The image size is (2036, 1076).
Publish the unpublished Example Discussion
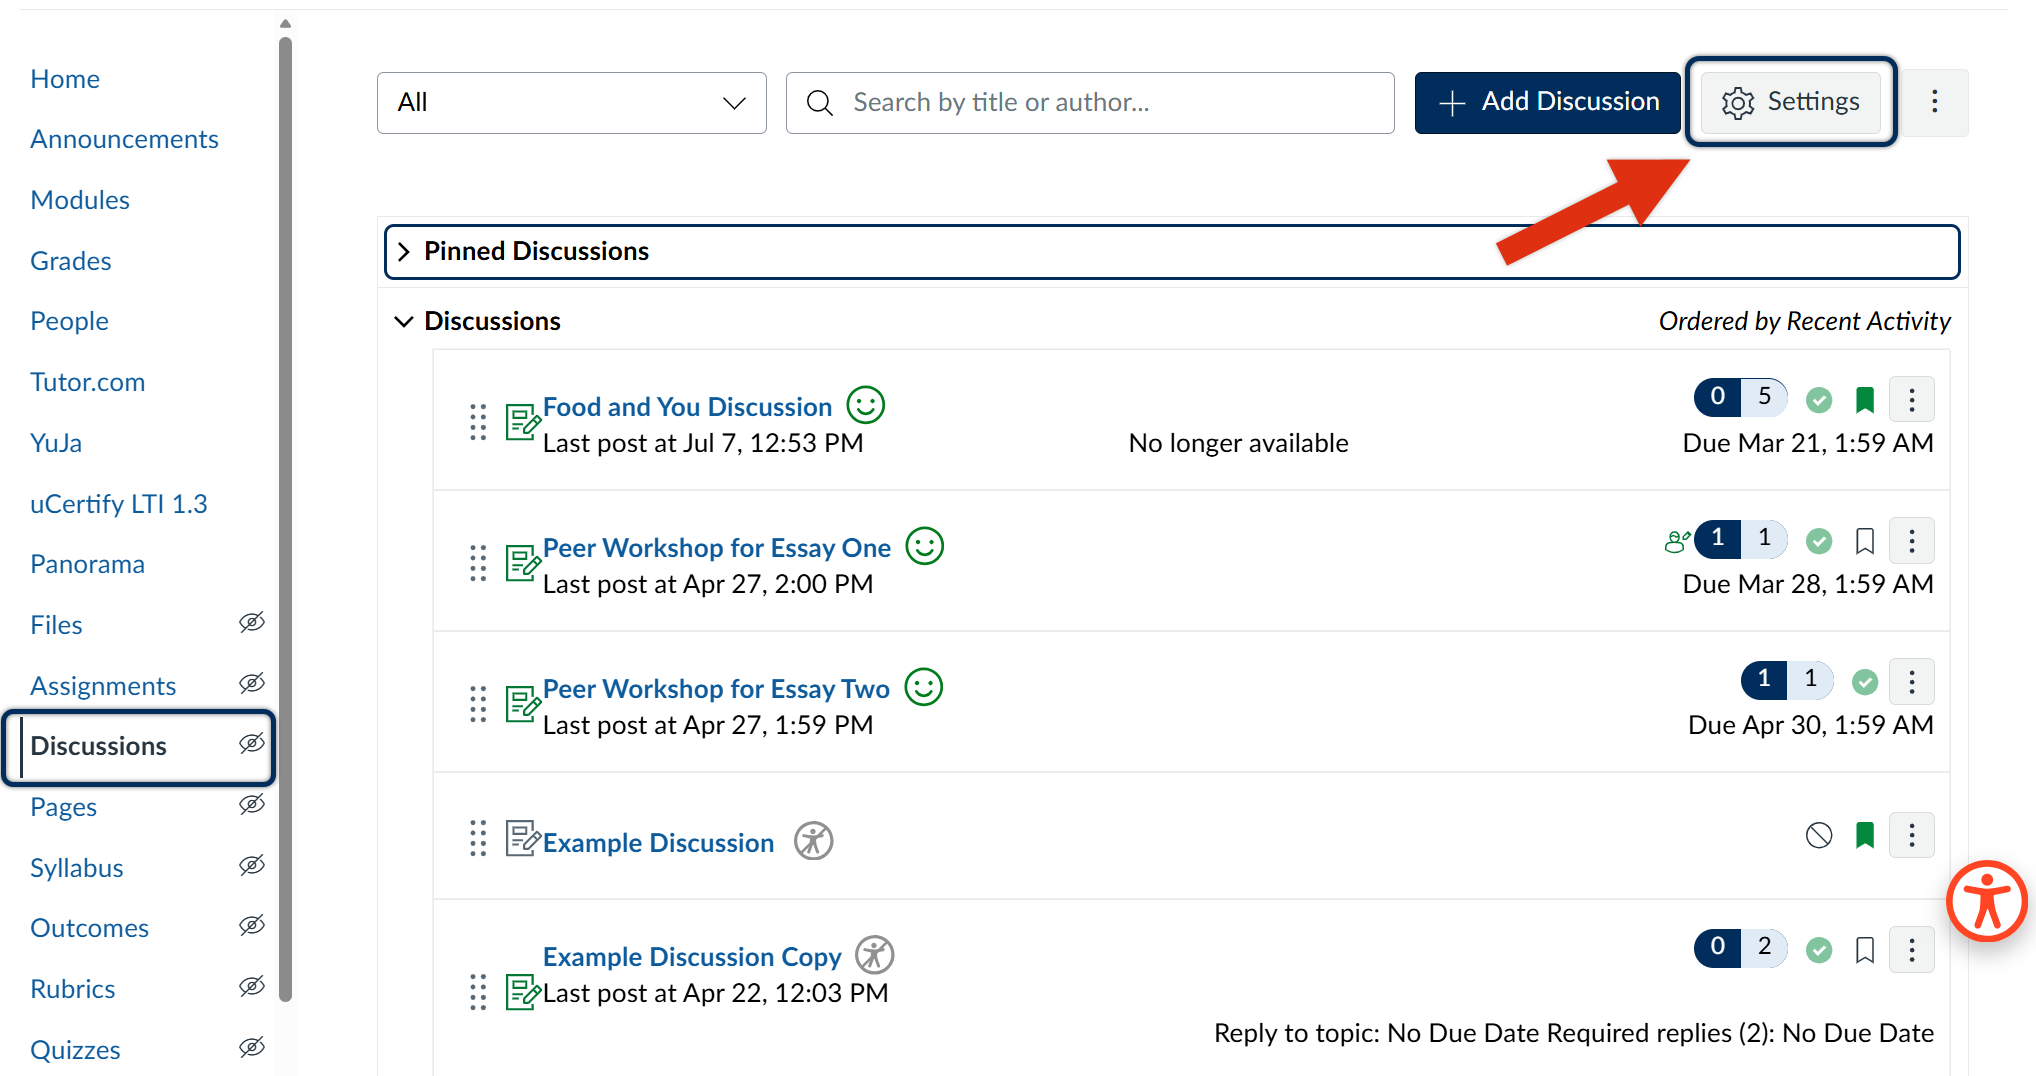pos(1819,835)
